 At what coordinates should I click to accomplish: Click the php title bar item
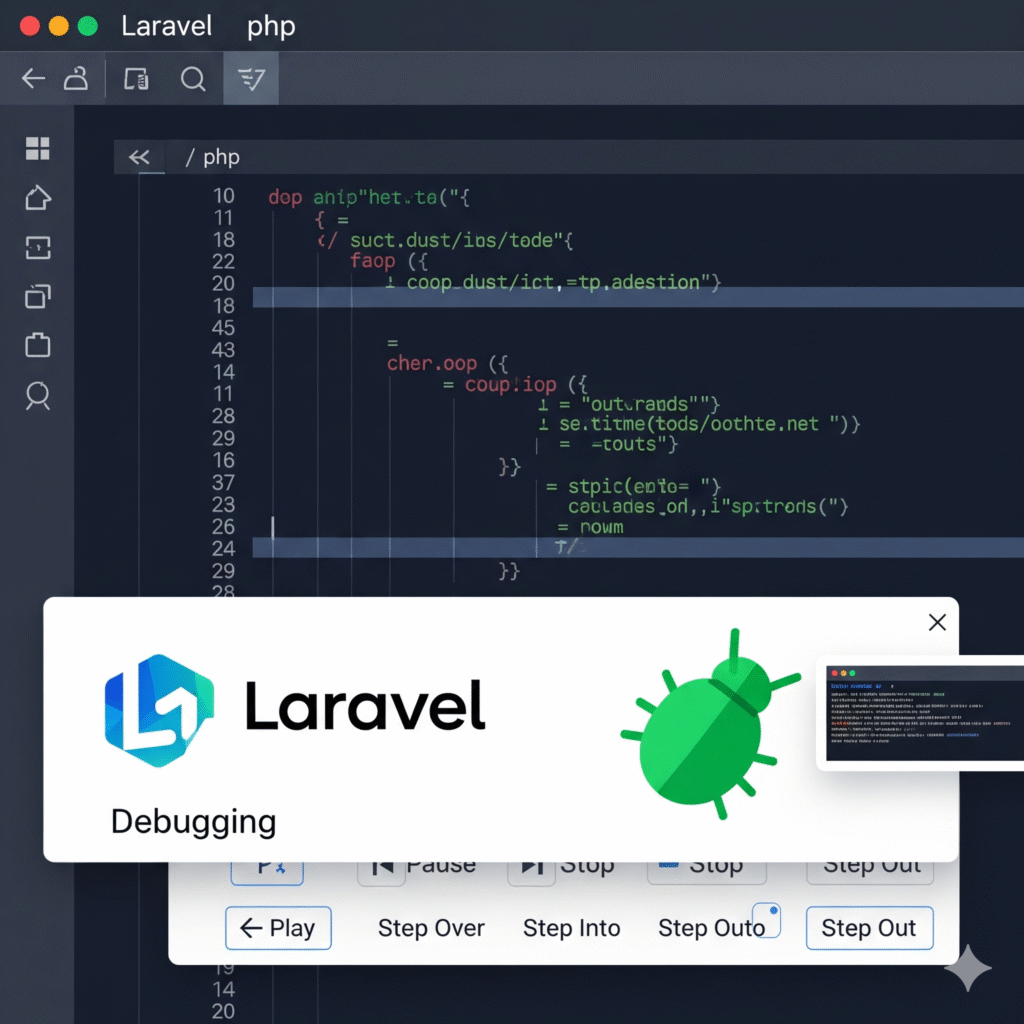click(270, 27)
